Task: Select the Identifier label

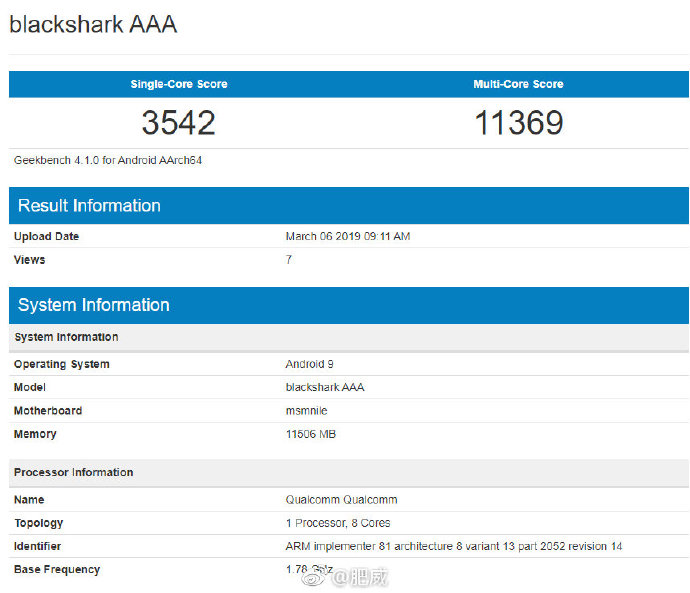Action: [x=37, y=546]
